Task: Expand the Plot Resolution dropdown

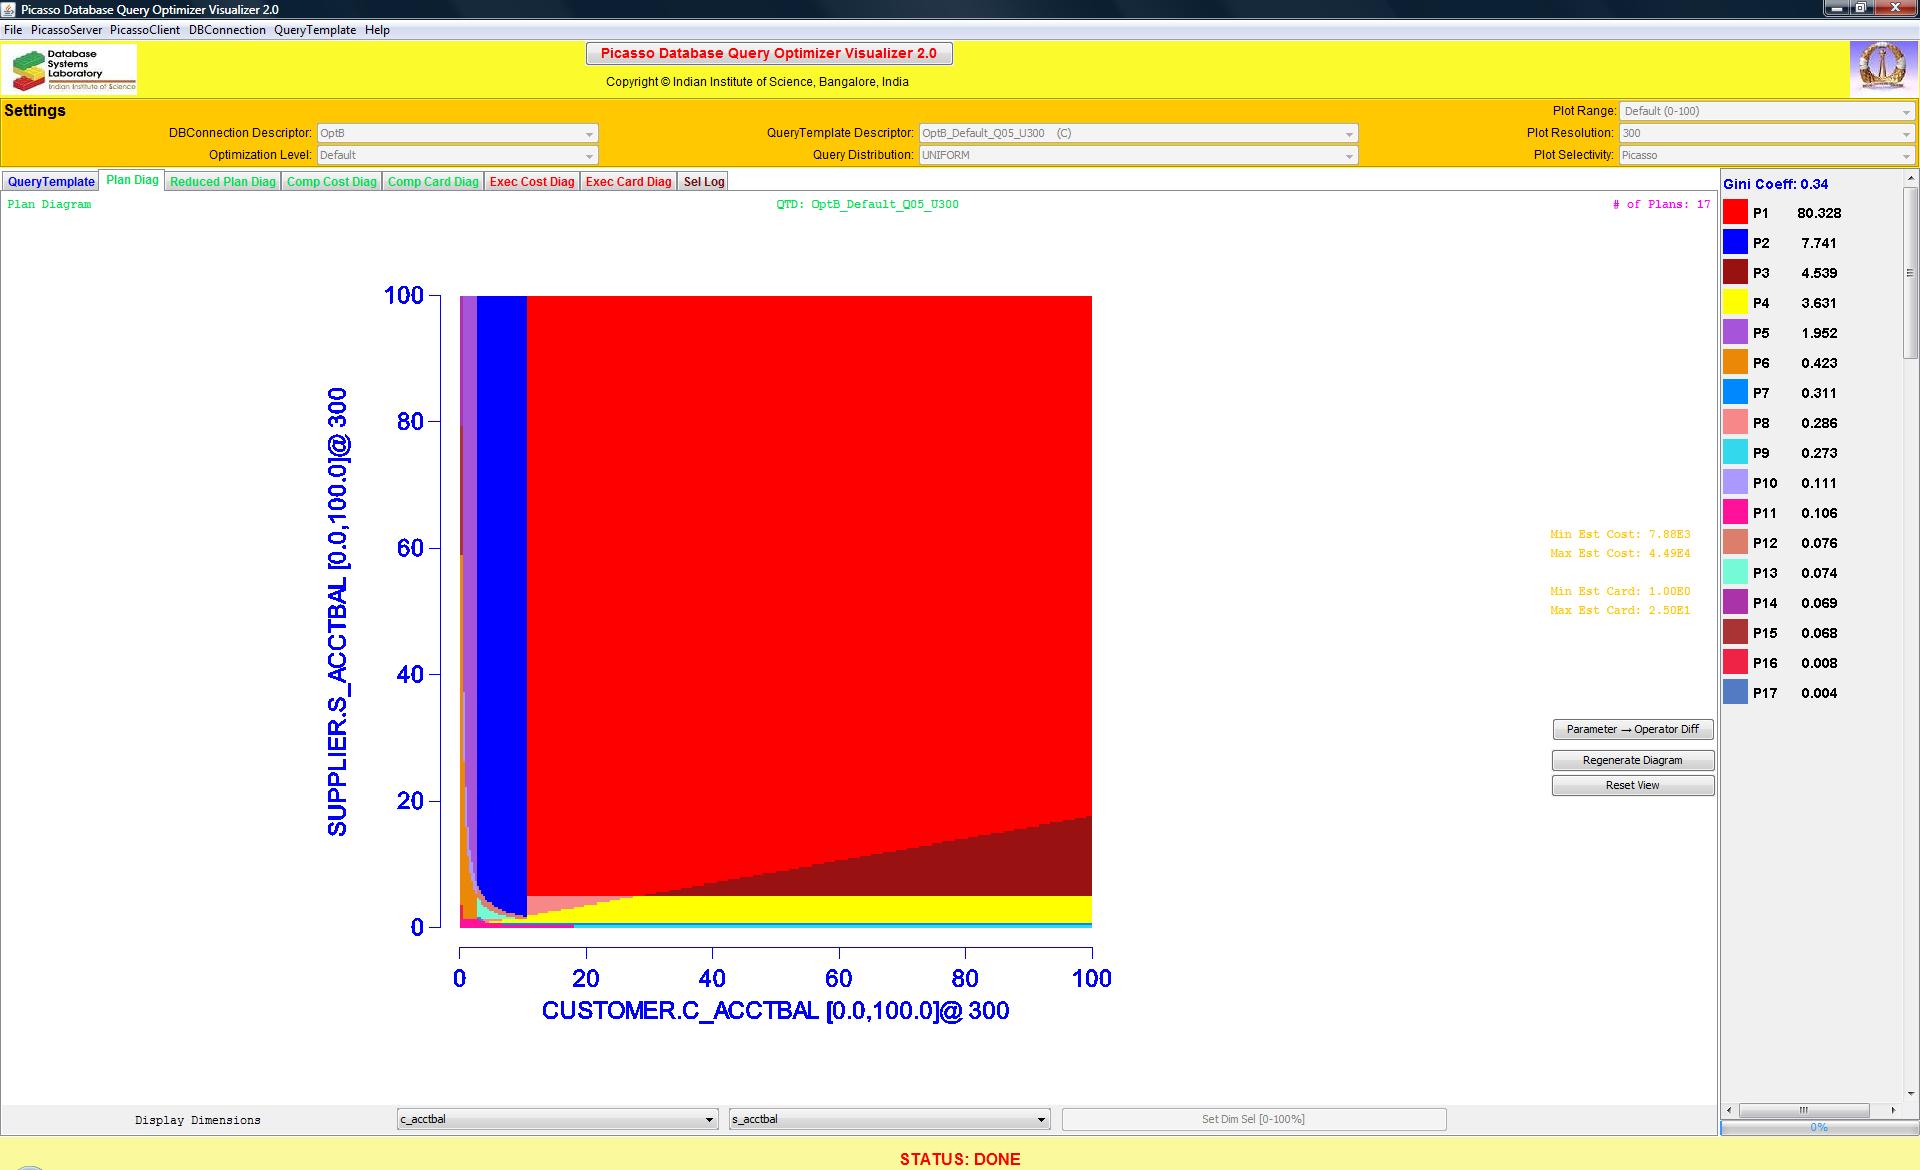Action: pyautogui.click(x=1767, y=133)
